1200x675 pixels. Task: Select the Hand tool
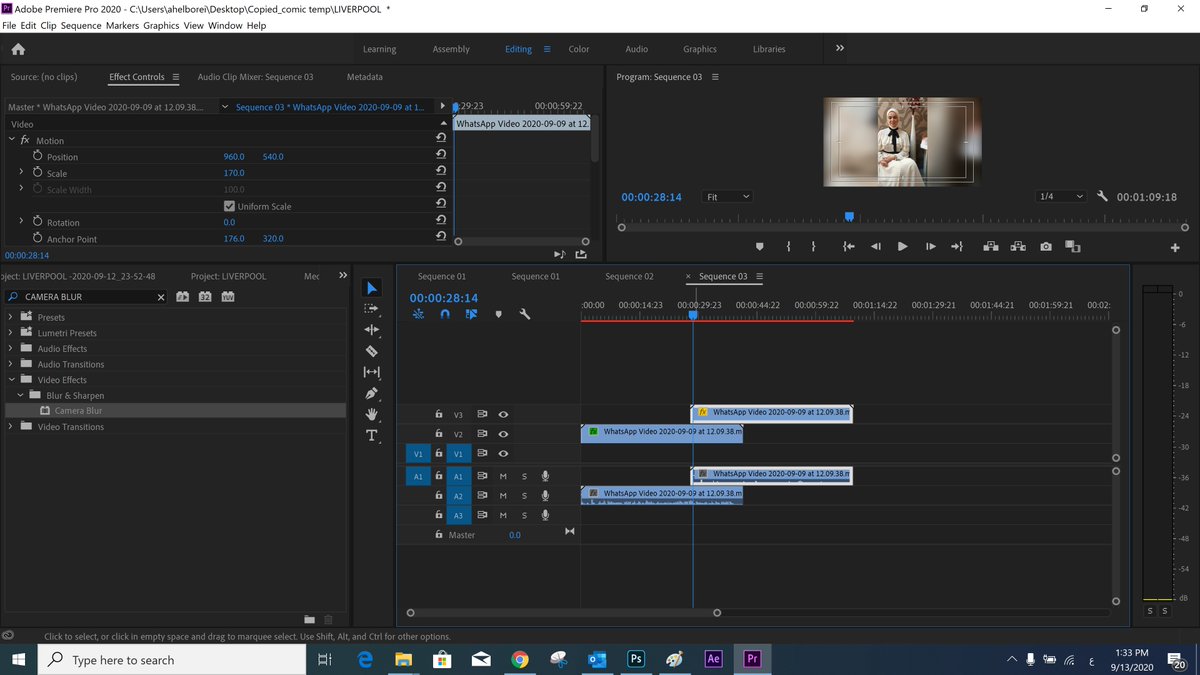(371, 414)
